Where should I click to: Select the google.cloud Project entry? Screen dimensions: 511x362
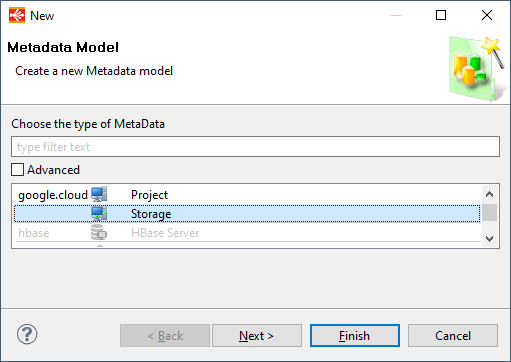click(247, 195)
